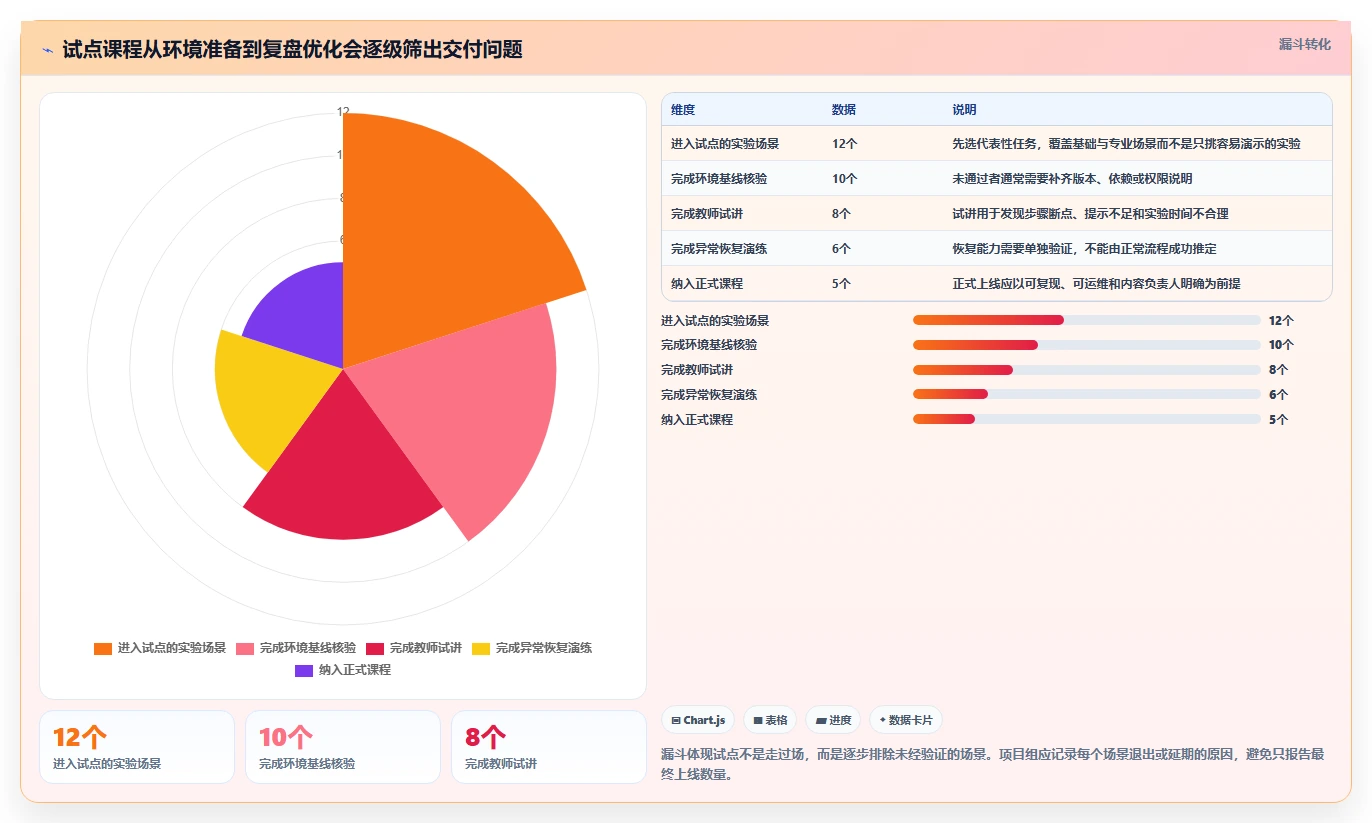This screenshot has height=823, width=1372.
Task: Click the 8个 value in the table
Action: click(842, 214)
